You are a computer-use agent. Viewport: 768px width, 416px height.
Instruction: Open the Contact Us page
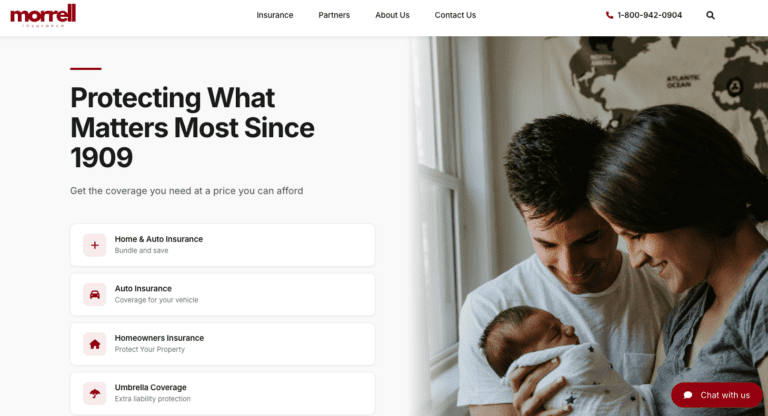pyautogui.click(x=455, y=15)
